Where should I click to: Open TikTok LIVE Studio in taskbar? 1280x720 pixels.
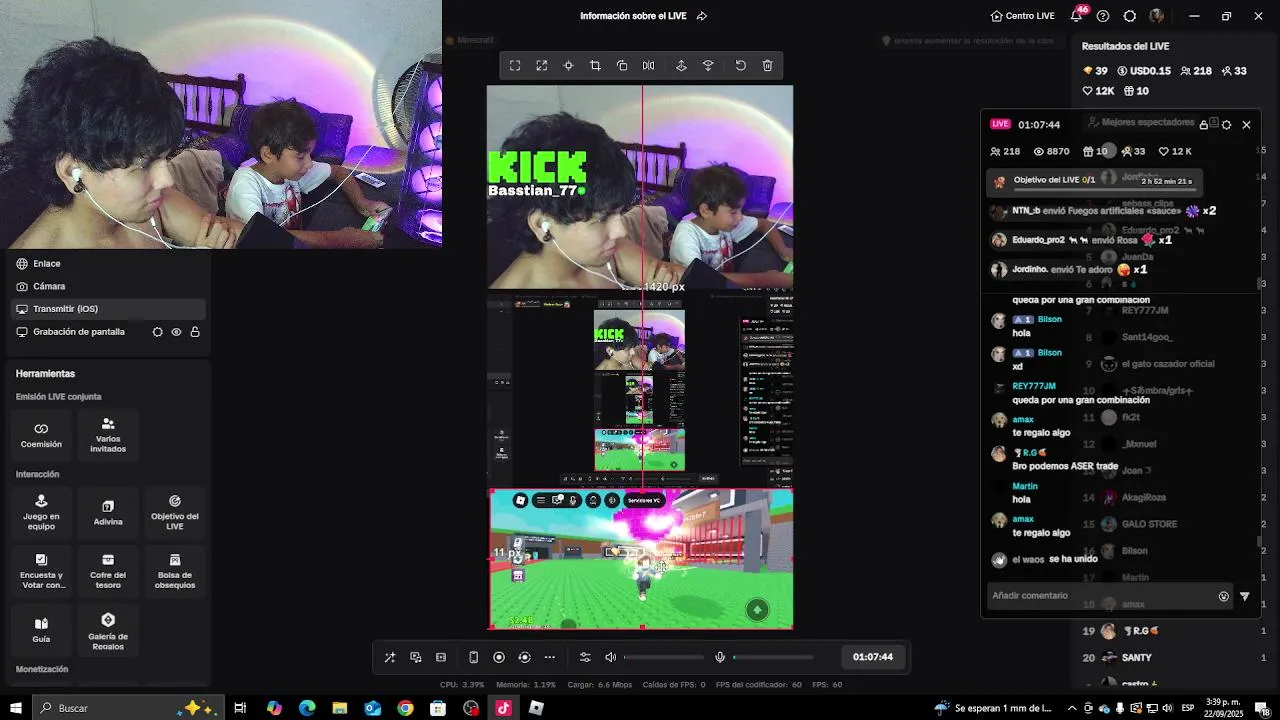pyautogui.click(x=503, y=708)
